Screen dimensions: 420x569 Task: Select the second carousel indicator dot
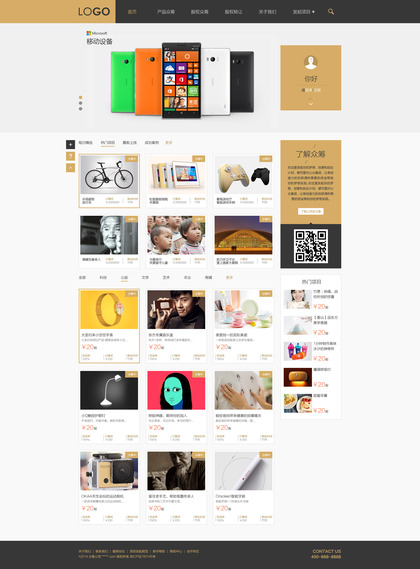coord(81,103)
